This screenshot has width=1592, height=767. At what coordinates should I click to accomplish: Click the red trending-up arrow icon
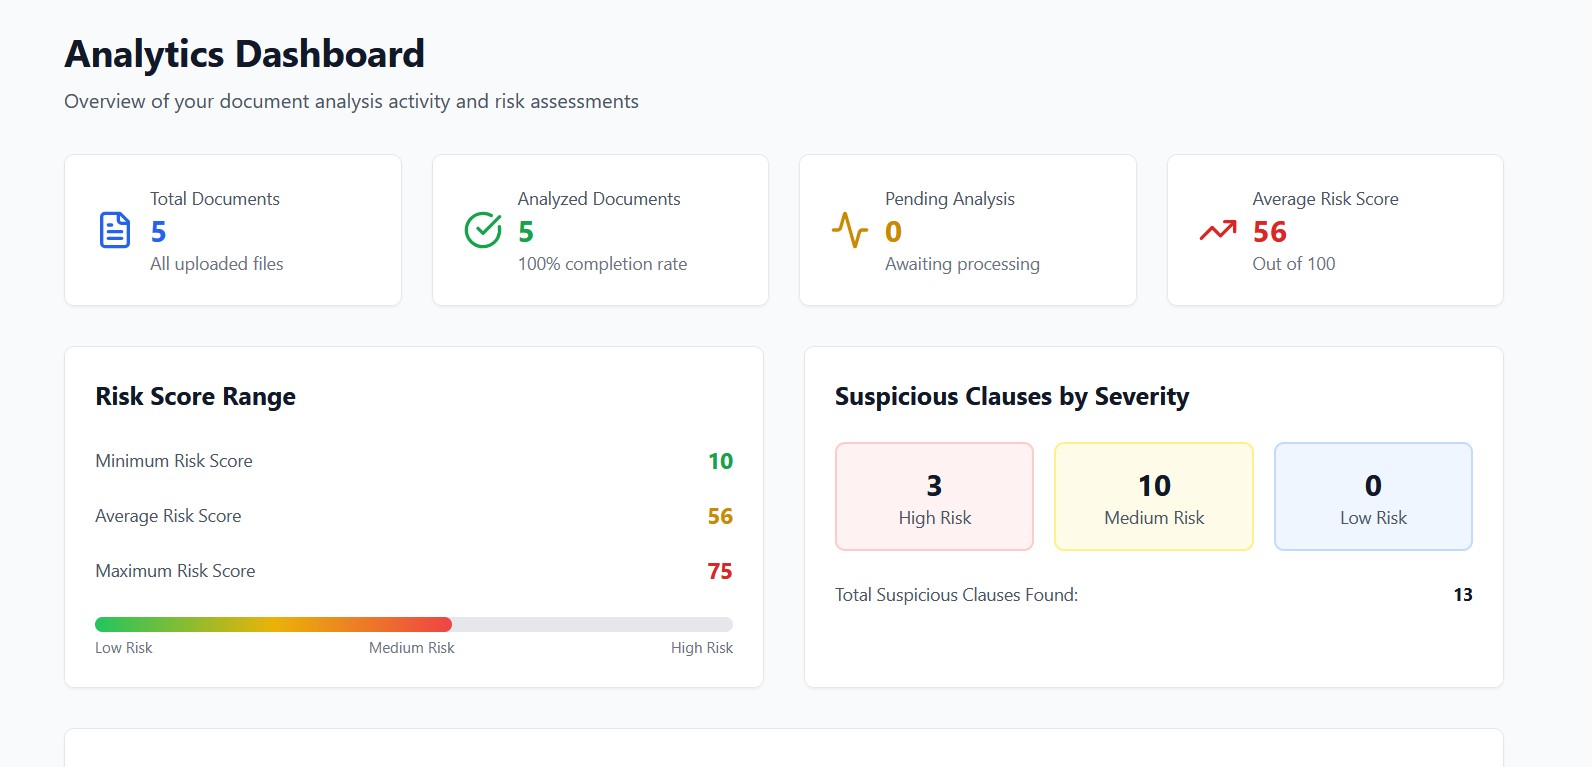[1218, 231]
